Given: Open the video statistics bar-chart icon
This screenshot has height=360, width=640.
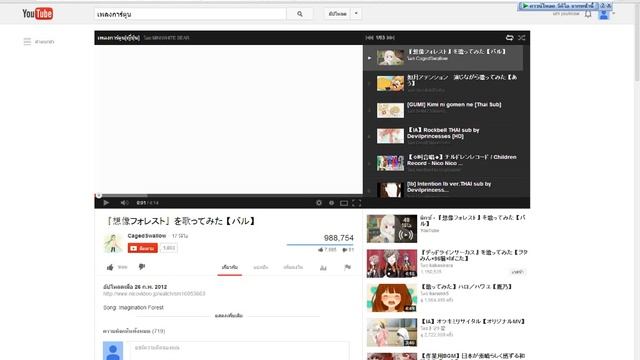Looking at the screenshot, I should click(323, 268).
